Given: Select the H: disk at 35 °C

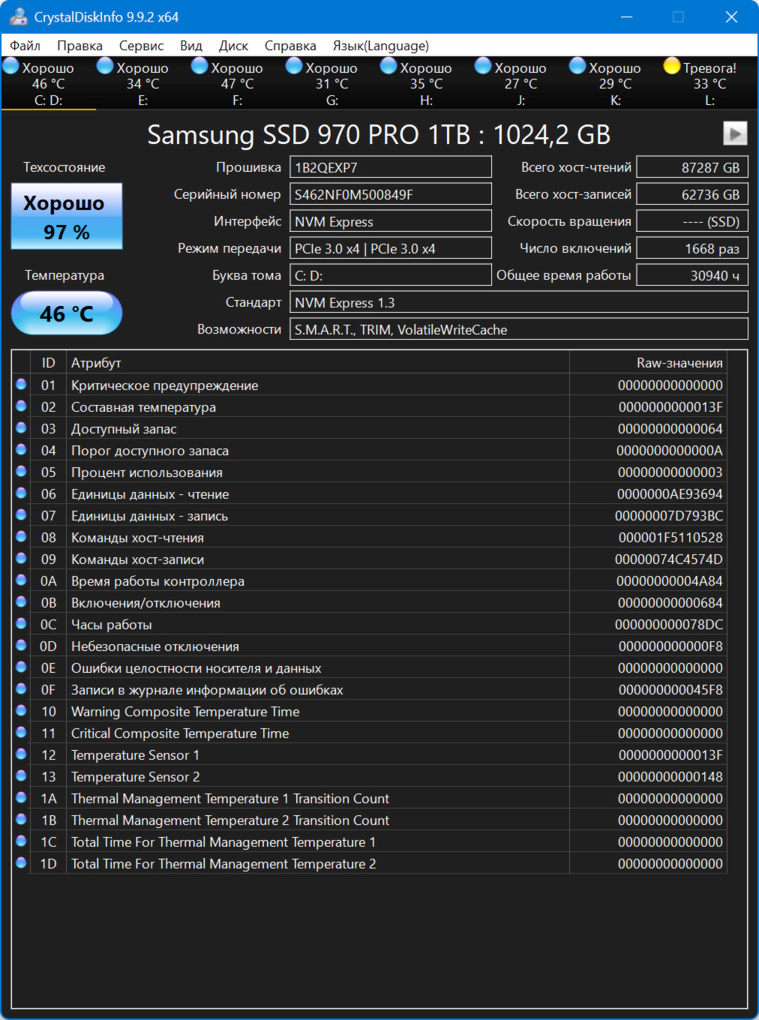Looking at the screenshot, I should [426, 84].
